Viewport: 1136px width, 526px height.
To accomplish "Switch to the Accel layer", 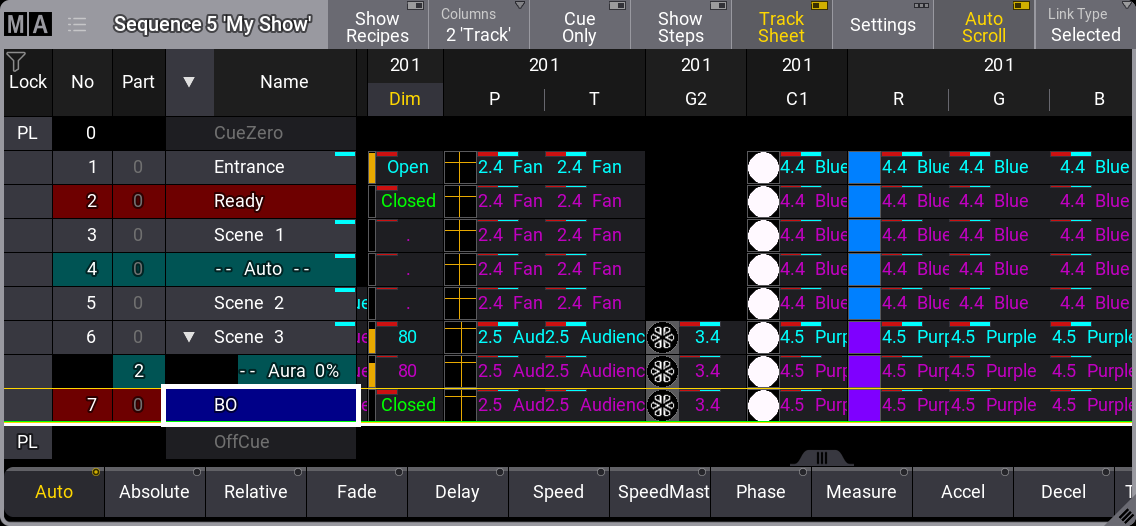I will [x=962, y=492].
